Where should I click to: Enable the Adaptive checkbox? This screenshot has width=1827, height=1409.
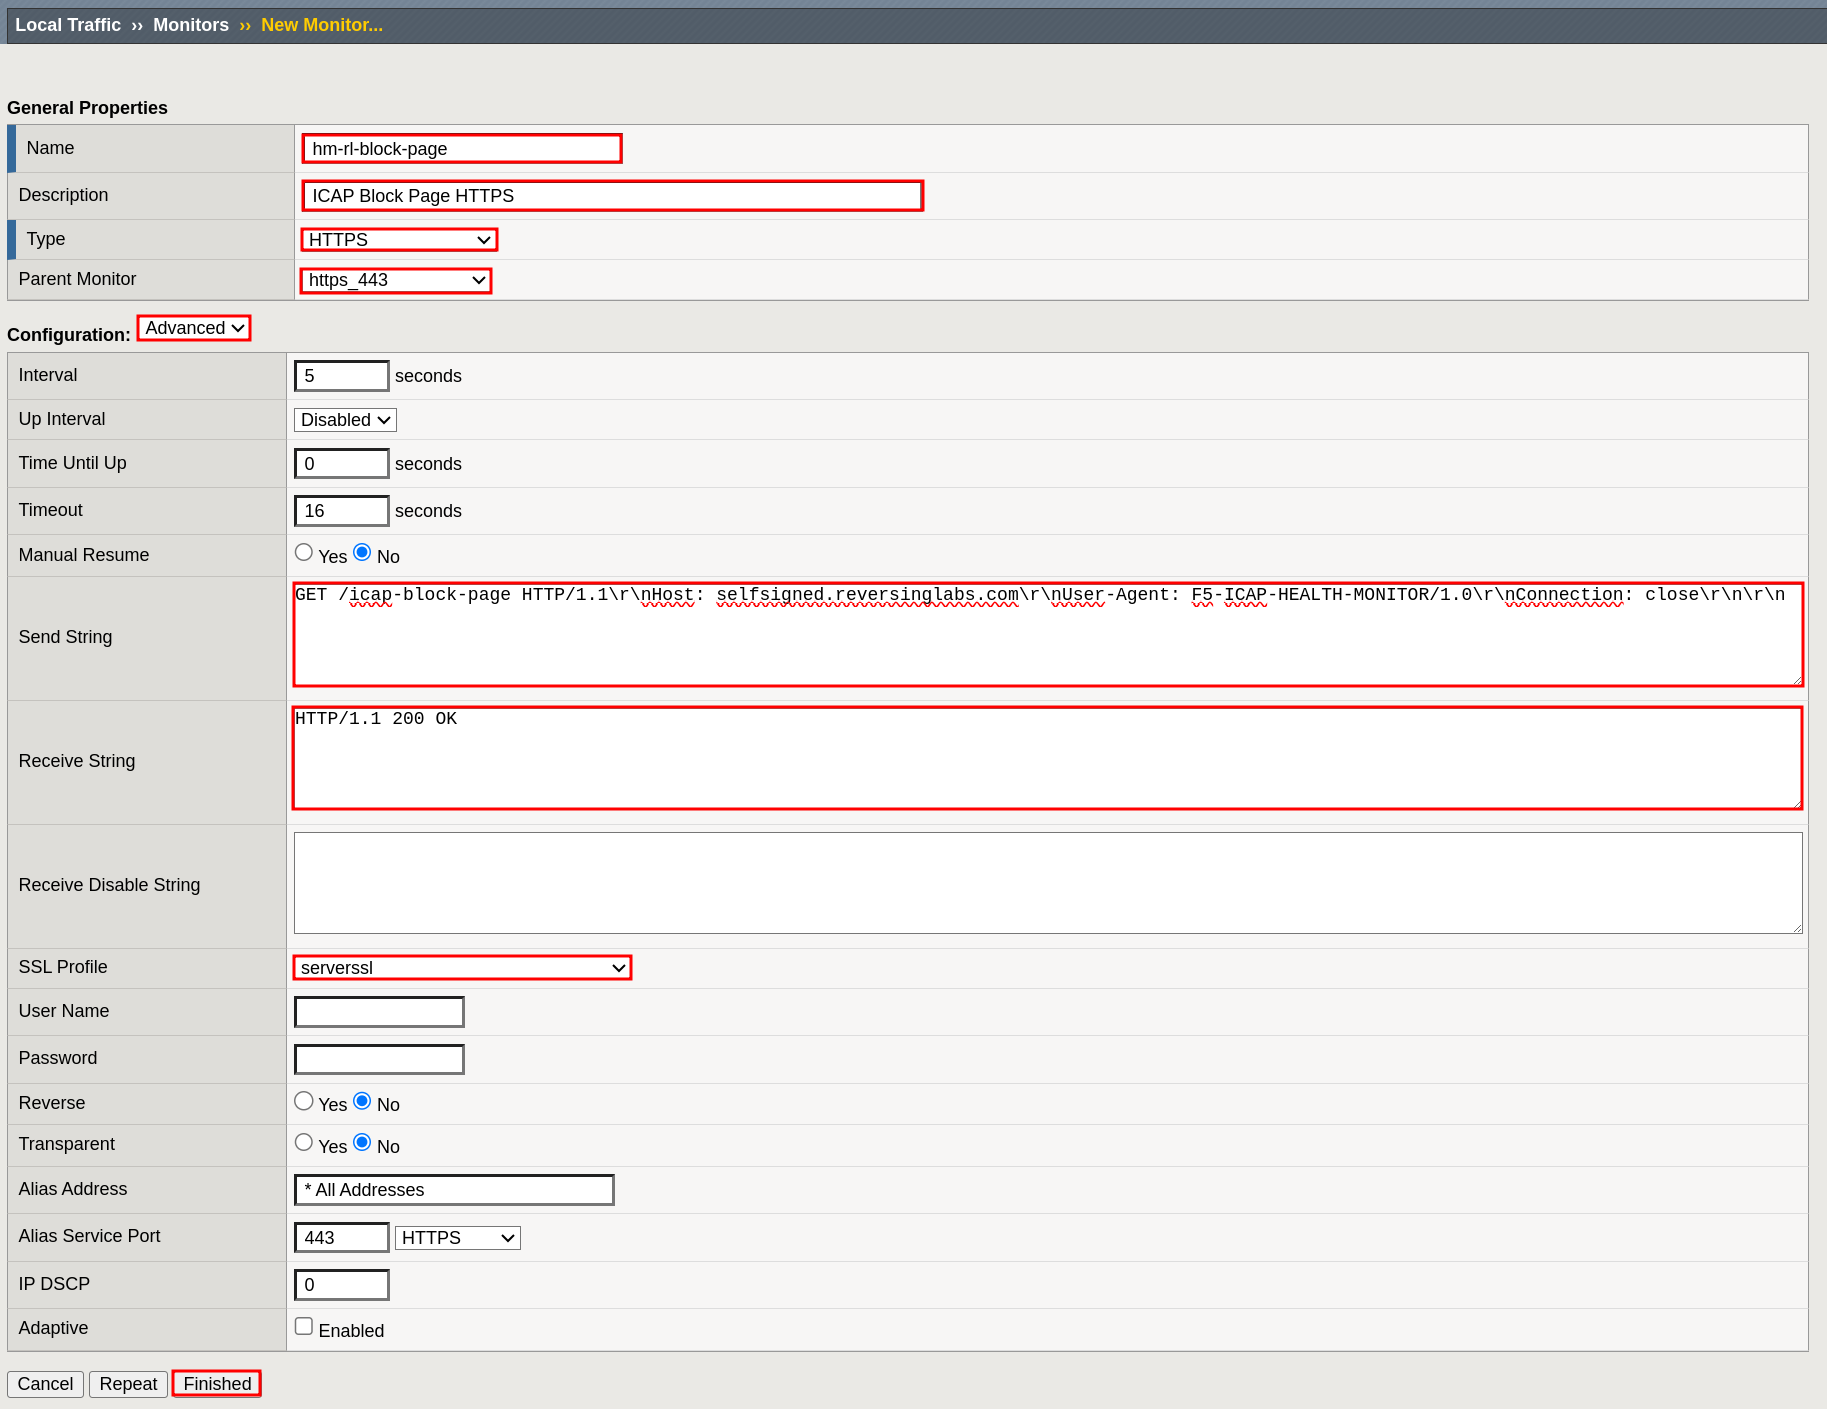[x=304, y=1326]
